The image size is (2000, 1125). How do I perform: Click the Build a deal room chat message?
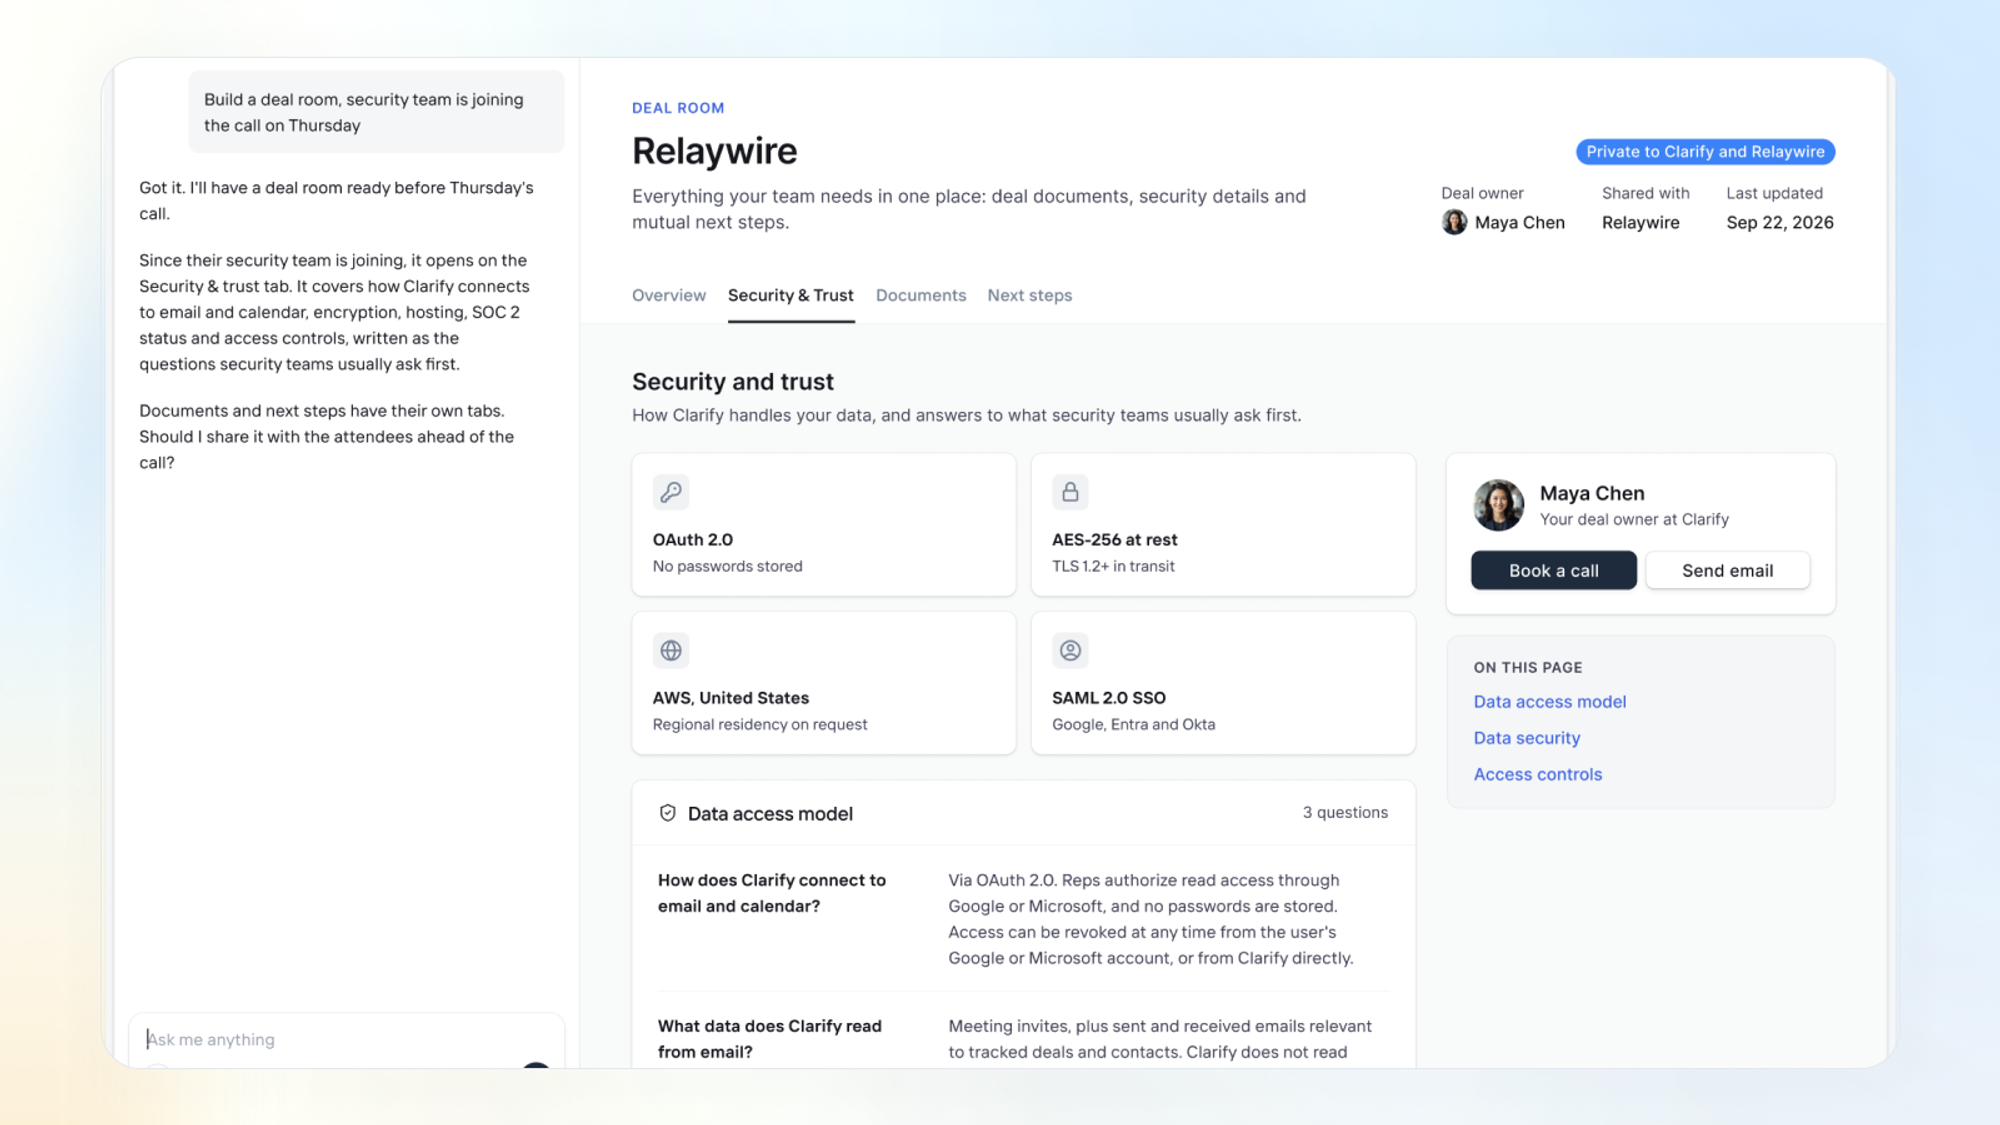click(376, 112)
